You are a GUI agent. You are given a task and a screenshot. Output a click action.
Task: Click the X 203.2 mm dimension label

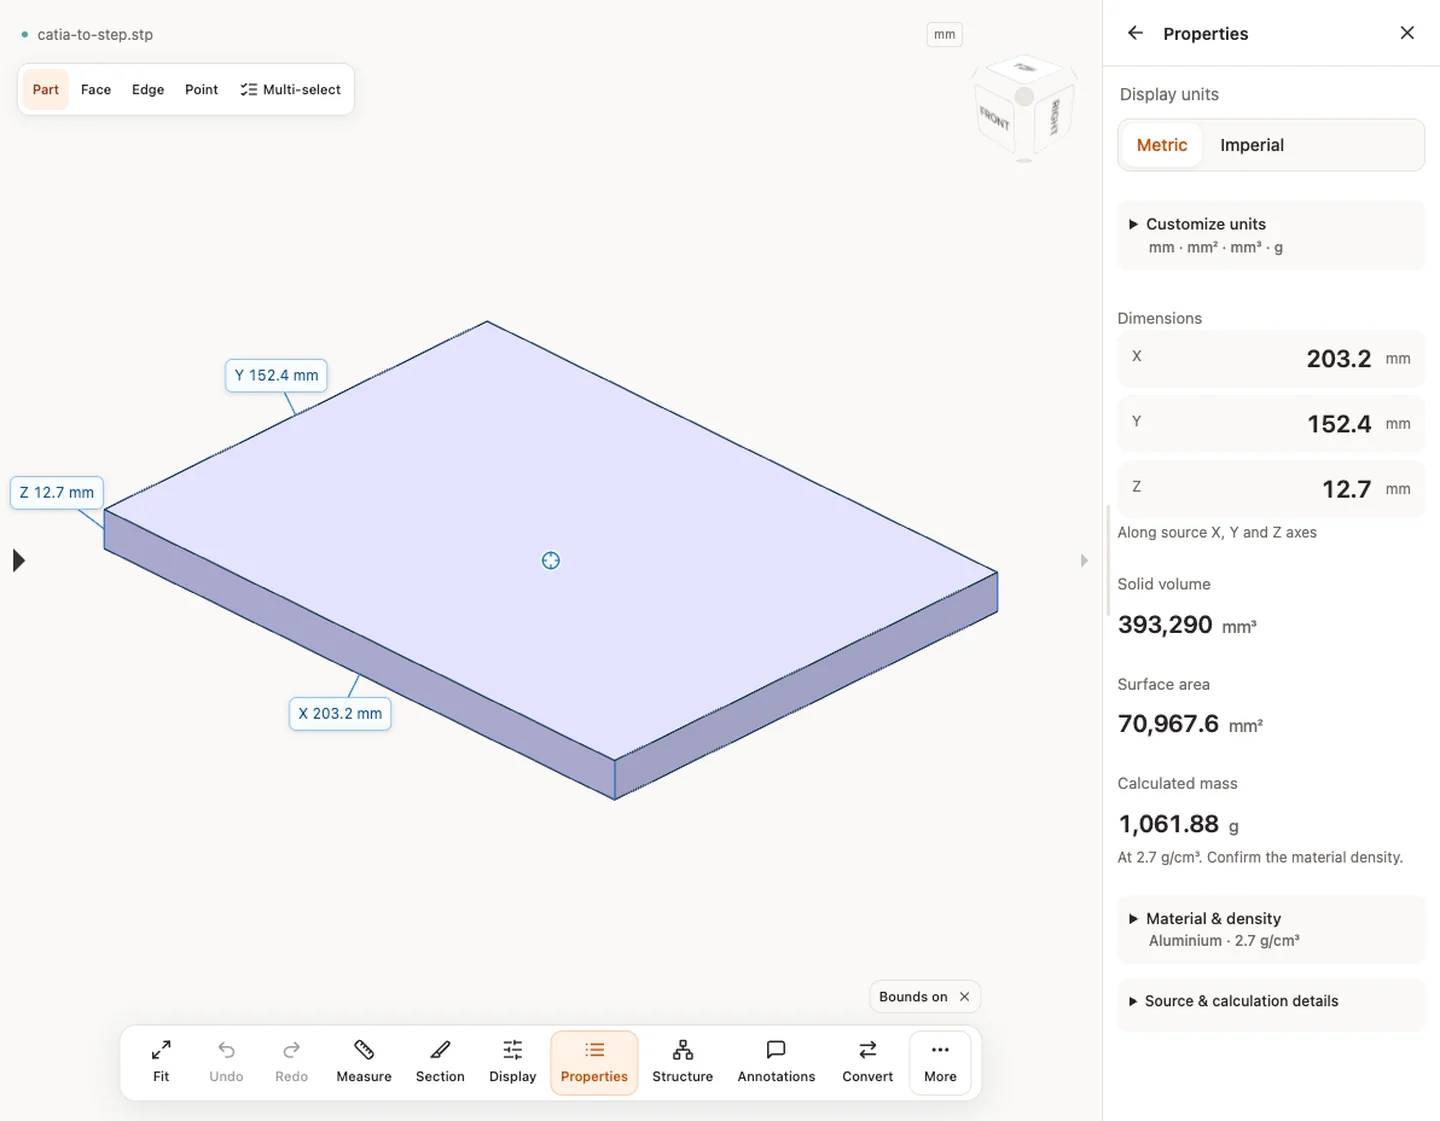coord(340,713)
